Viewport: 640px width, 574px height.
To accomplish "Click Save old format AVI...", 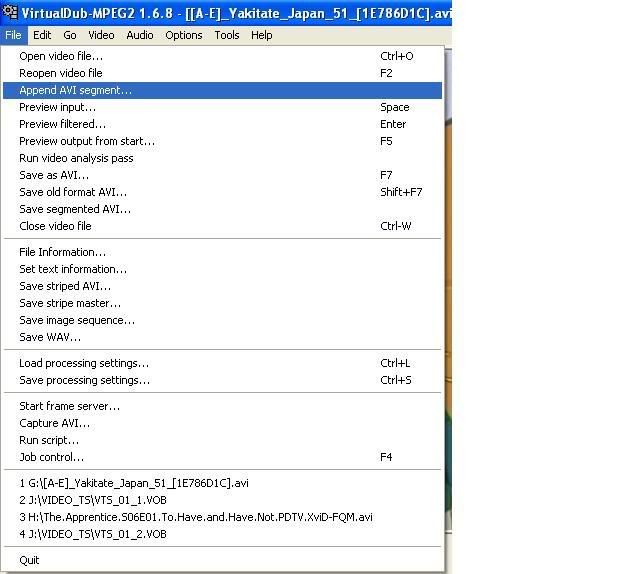I will tap(222, 192).
